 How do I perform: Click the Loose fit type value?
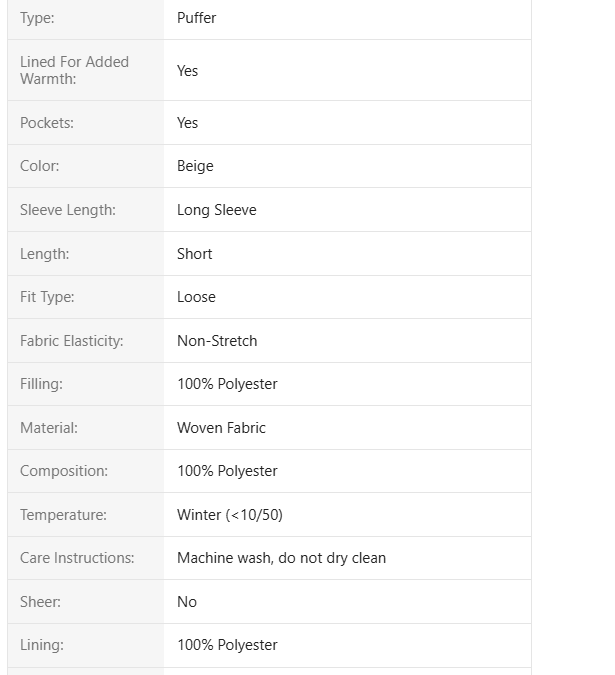196,297
